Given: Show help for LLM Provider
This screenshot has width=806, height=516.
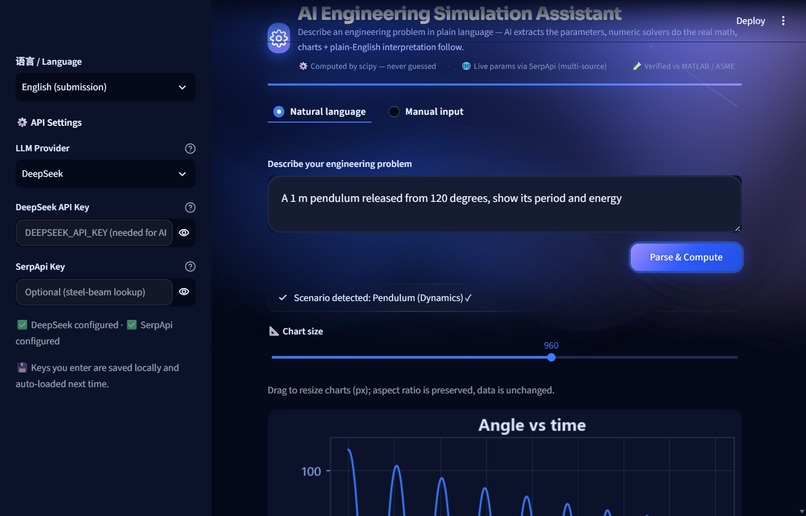Looking at the screenshot, I should 190,149.
